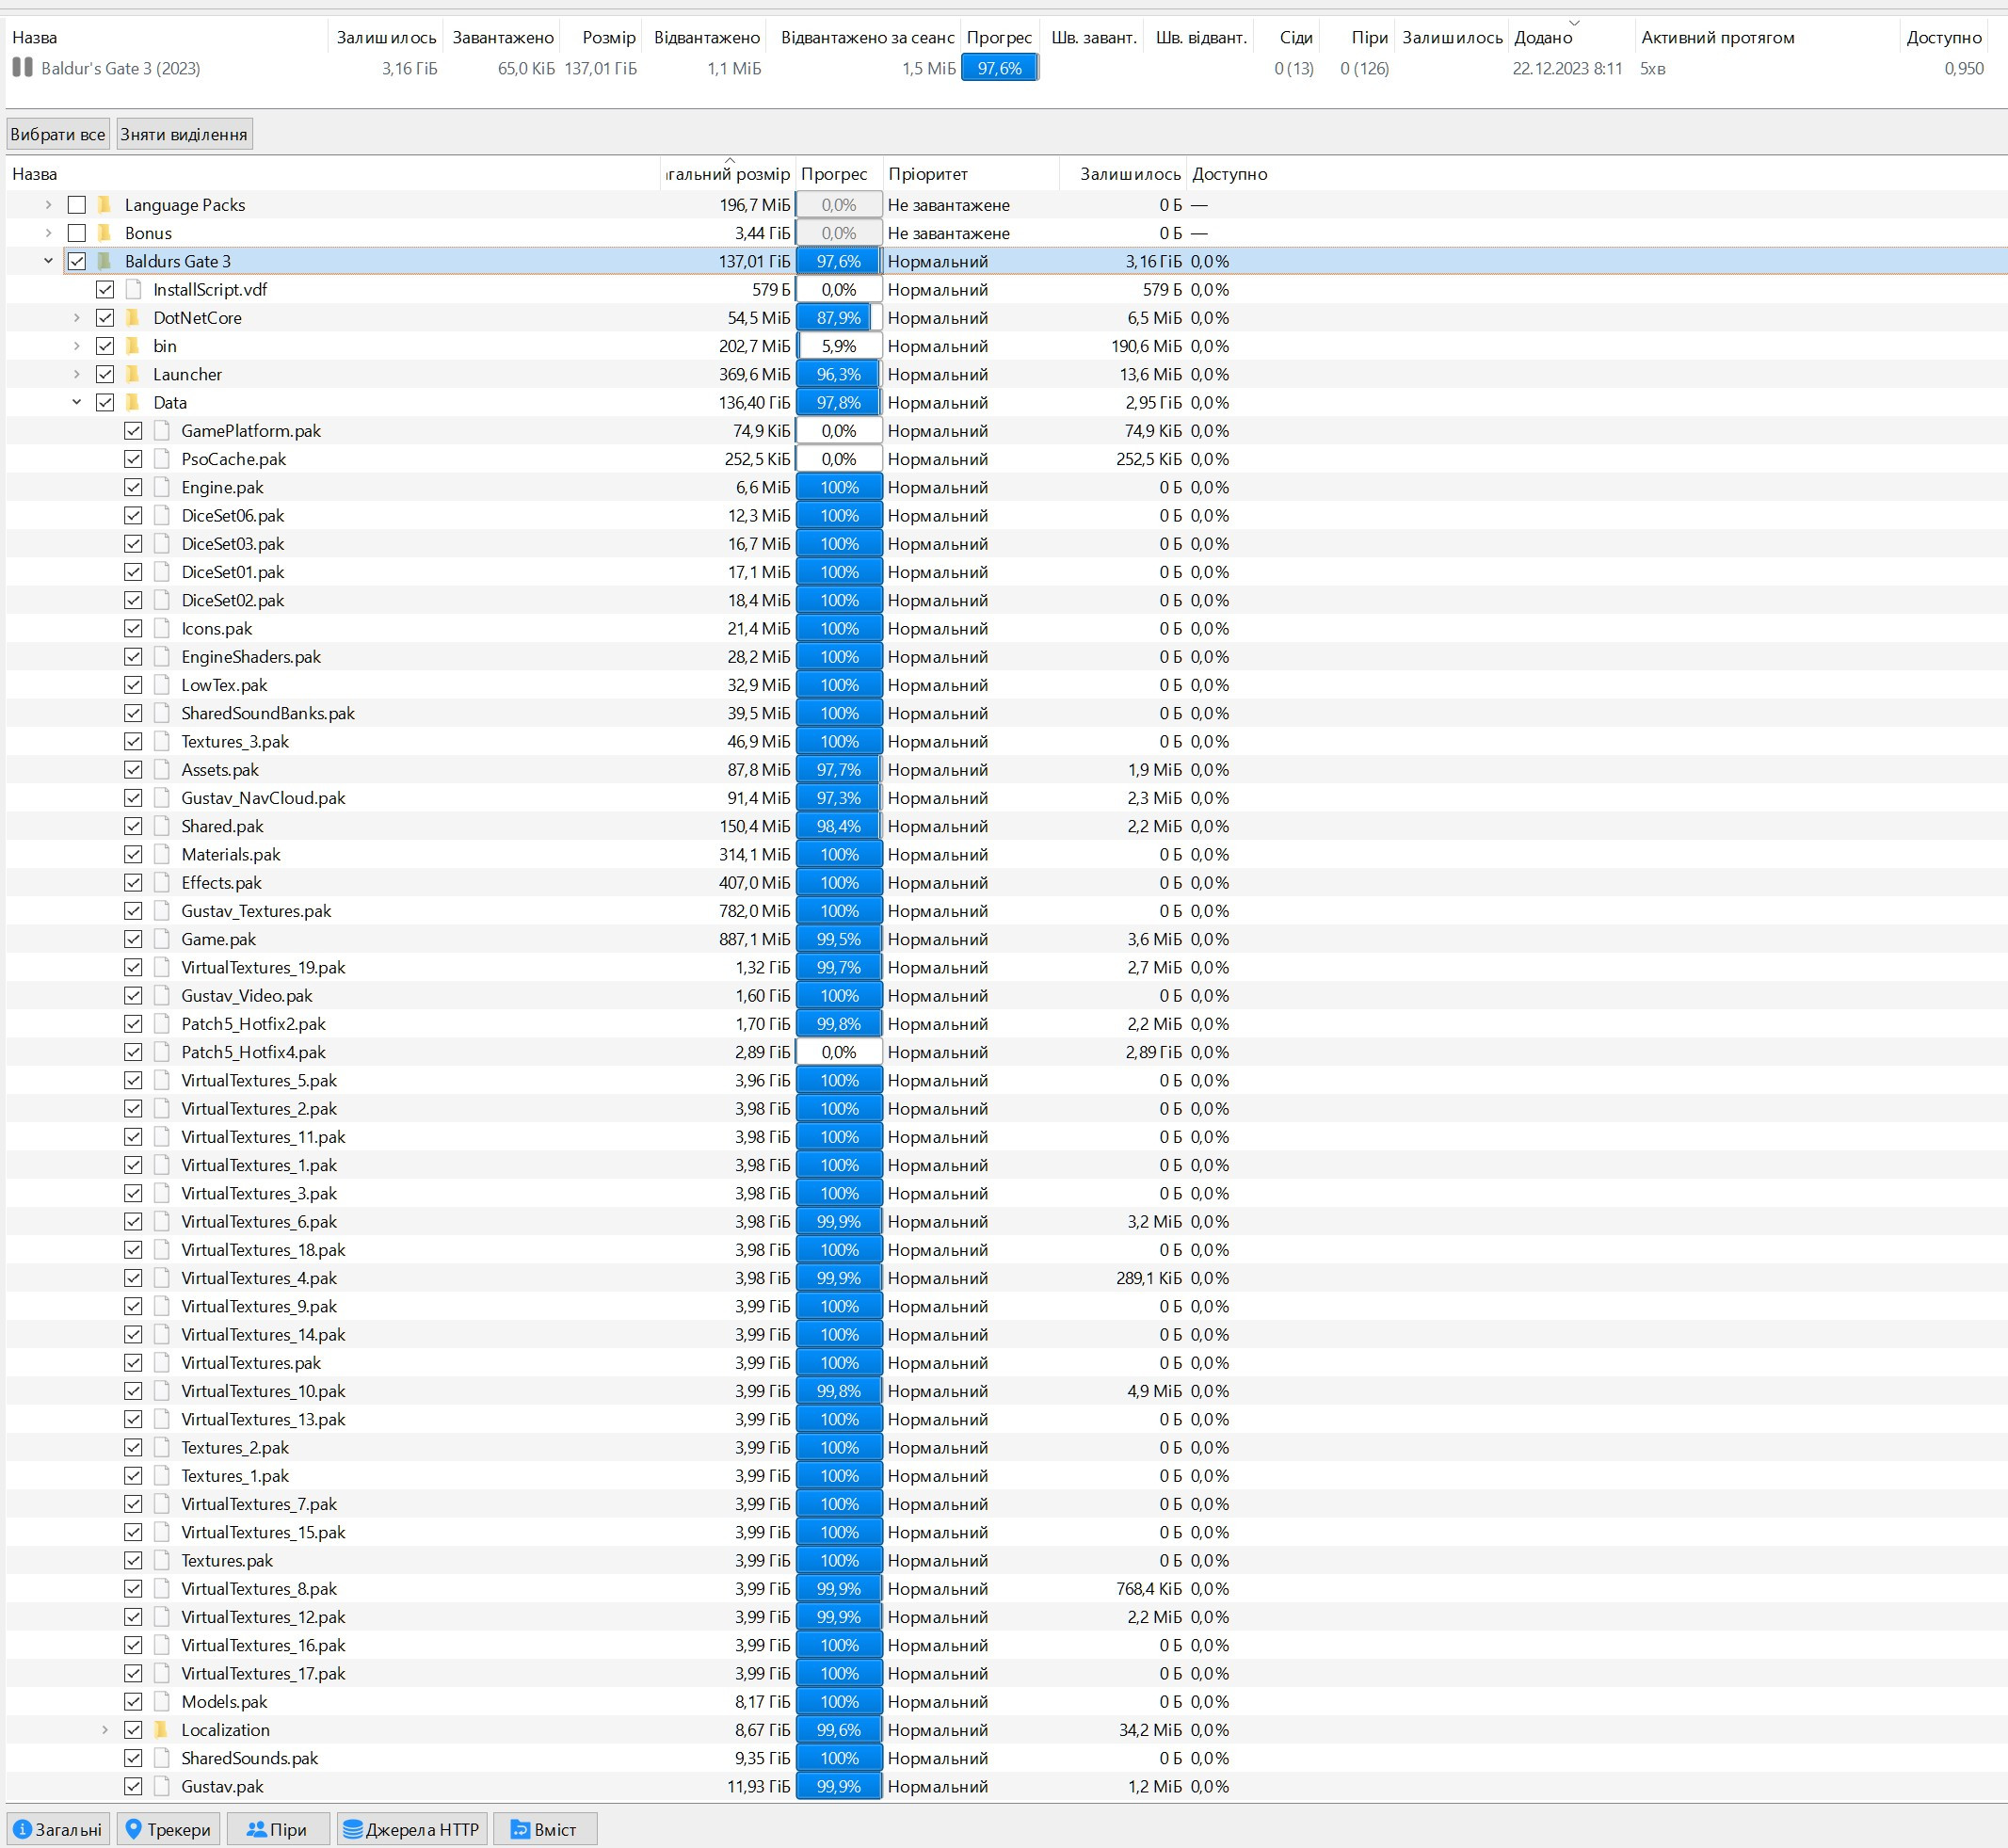Expand the Language Packs folder
The width and height of the screenshot is (2008, 1848).
48,205
